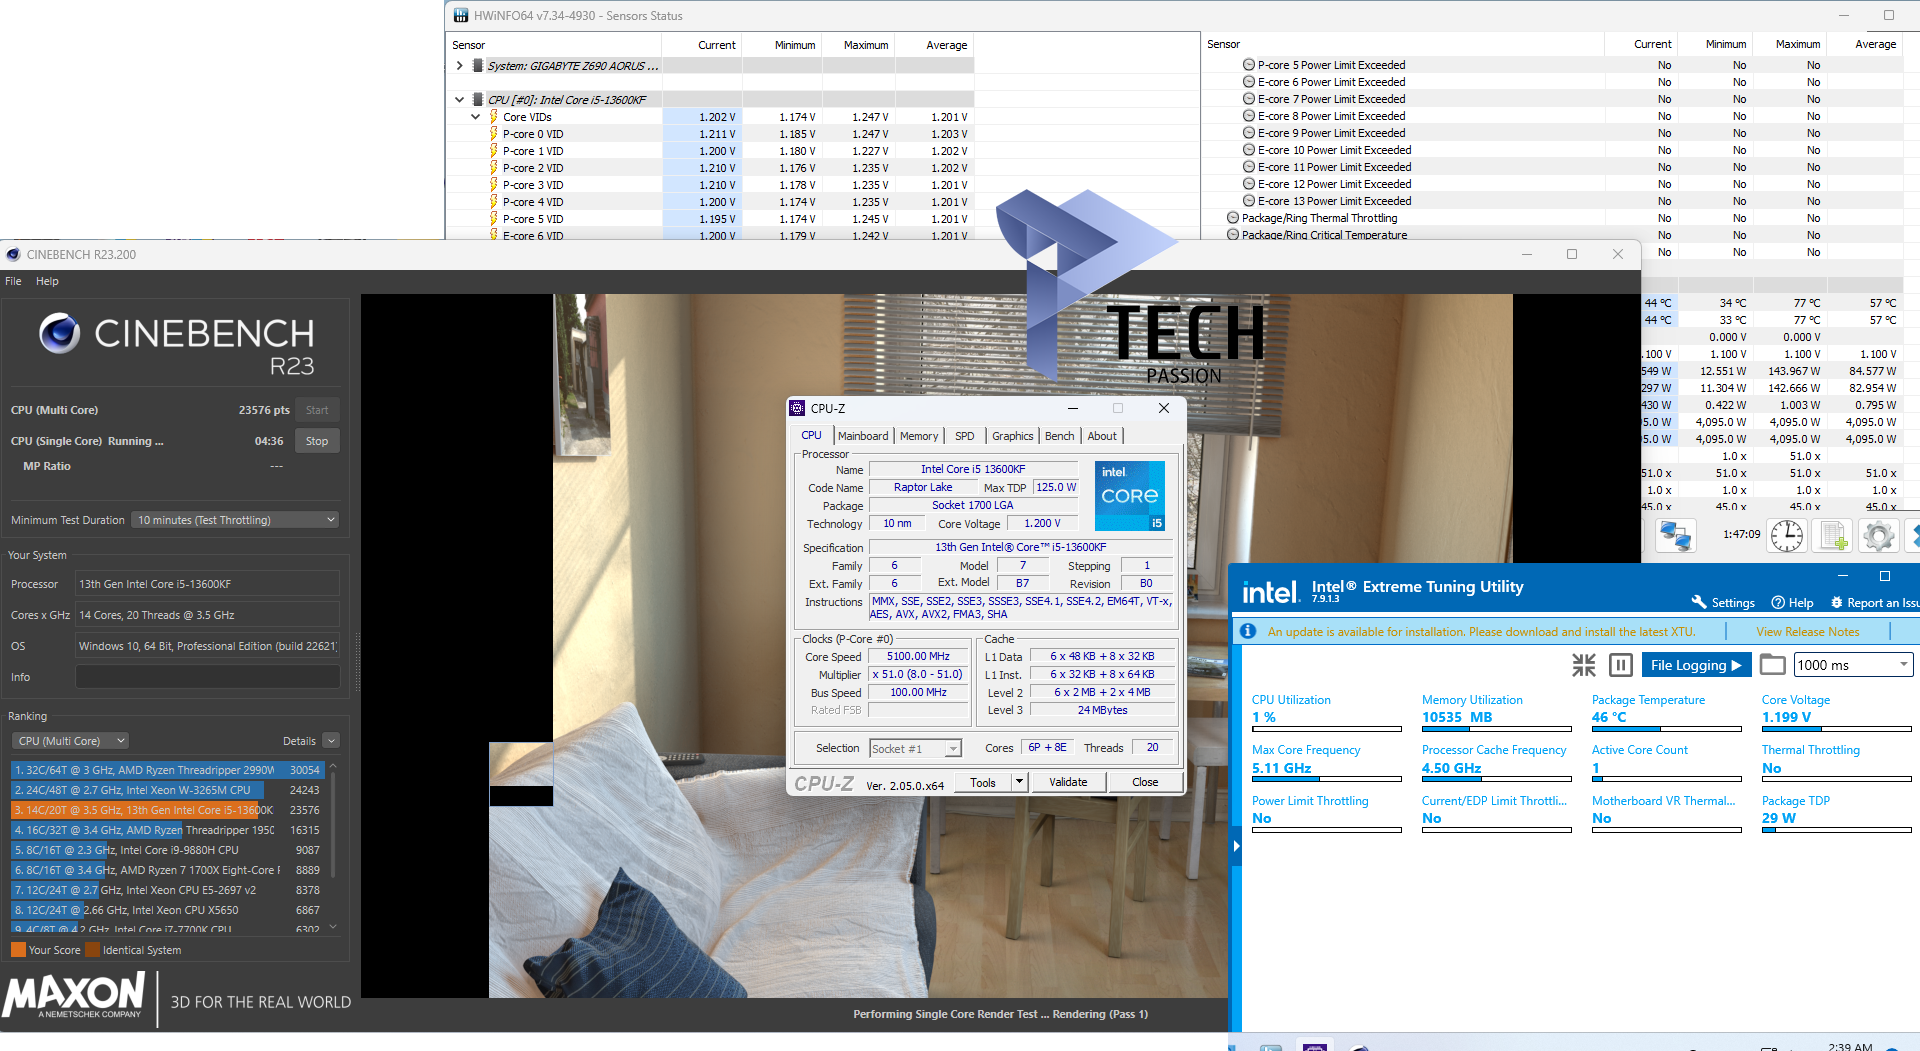The image size is (1920, 1051).
Task: Click the XTU compact view arrows icon
Action: click(x=1584, y=665)
